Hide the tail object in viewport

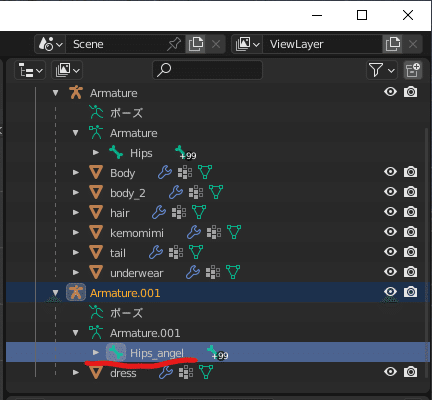click(x=390, y=252)
